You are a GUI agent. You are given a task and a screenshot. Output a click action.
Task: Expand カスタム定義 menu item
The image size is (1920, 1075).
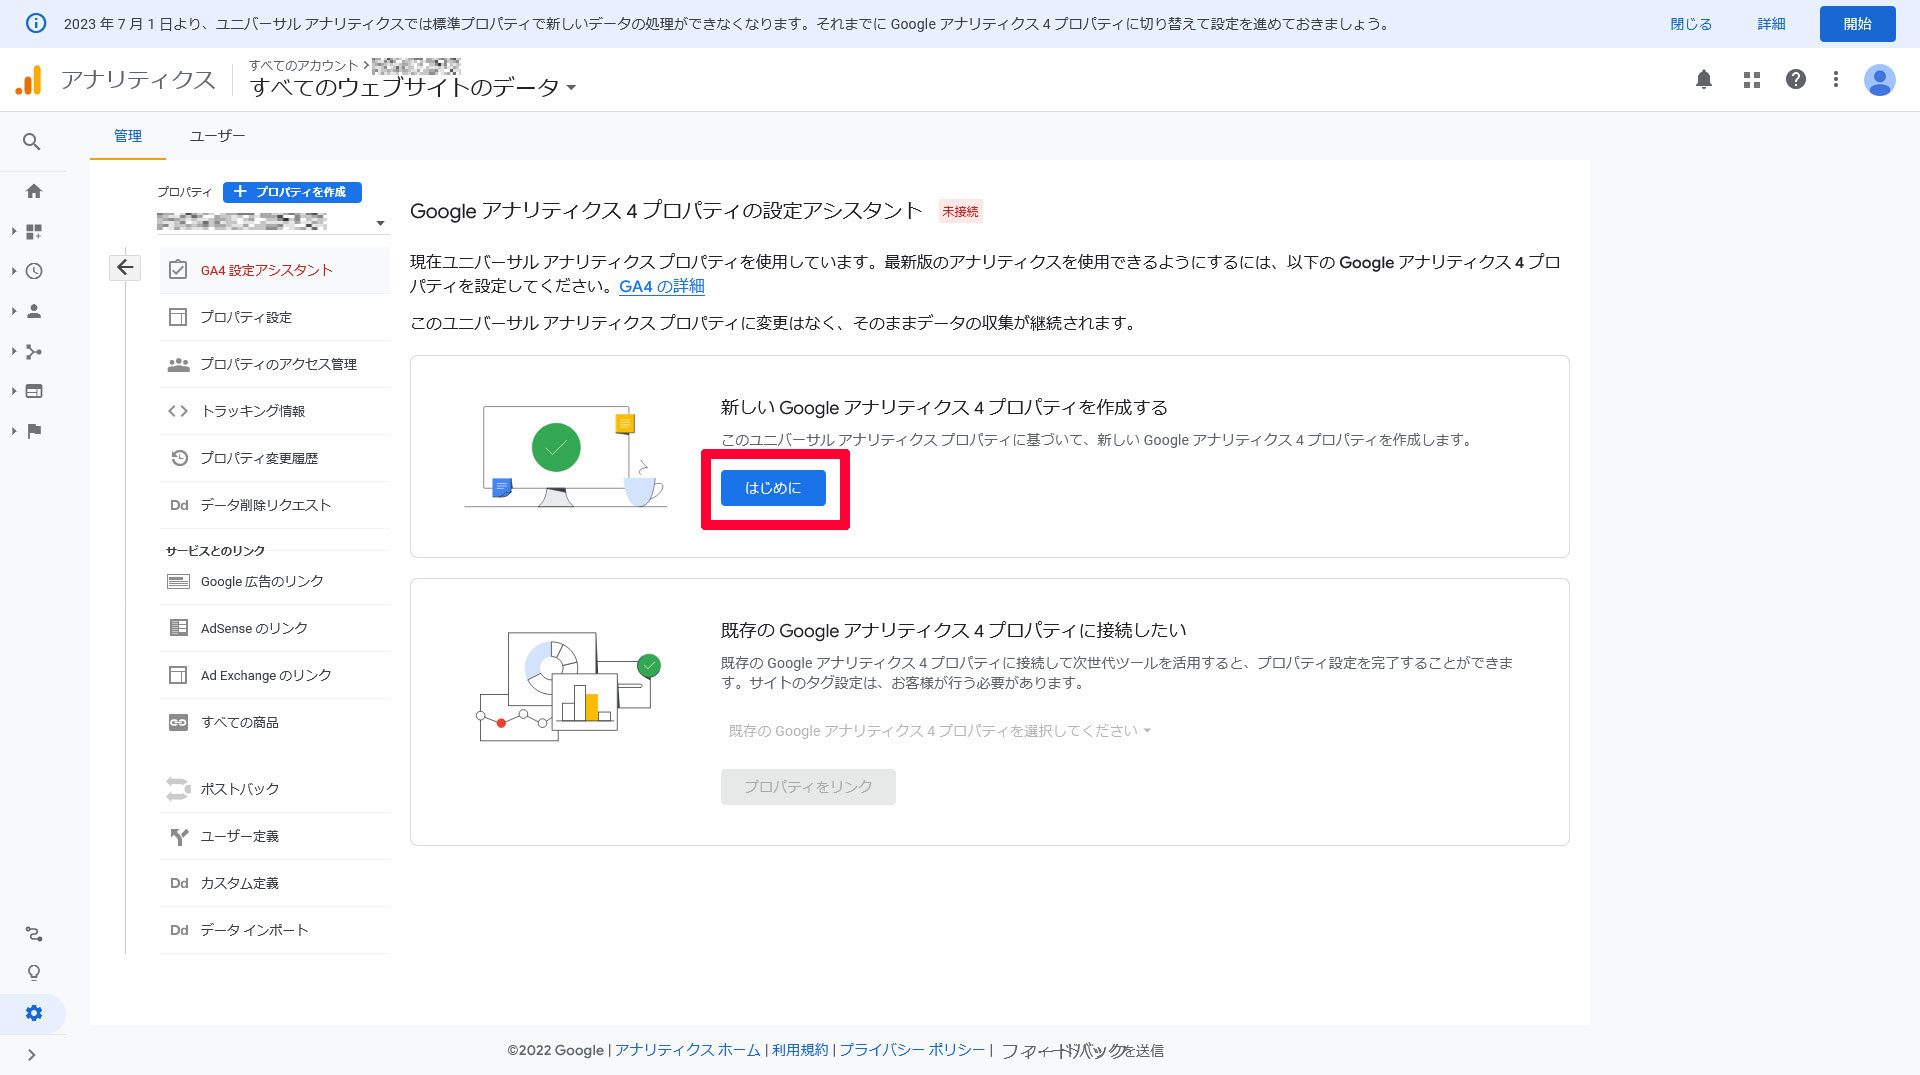(275, 883)
